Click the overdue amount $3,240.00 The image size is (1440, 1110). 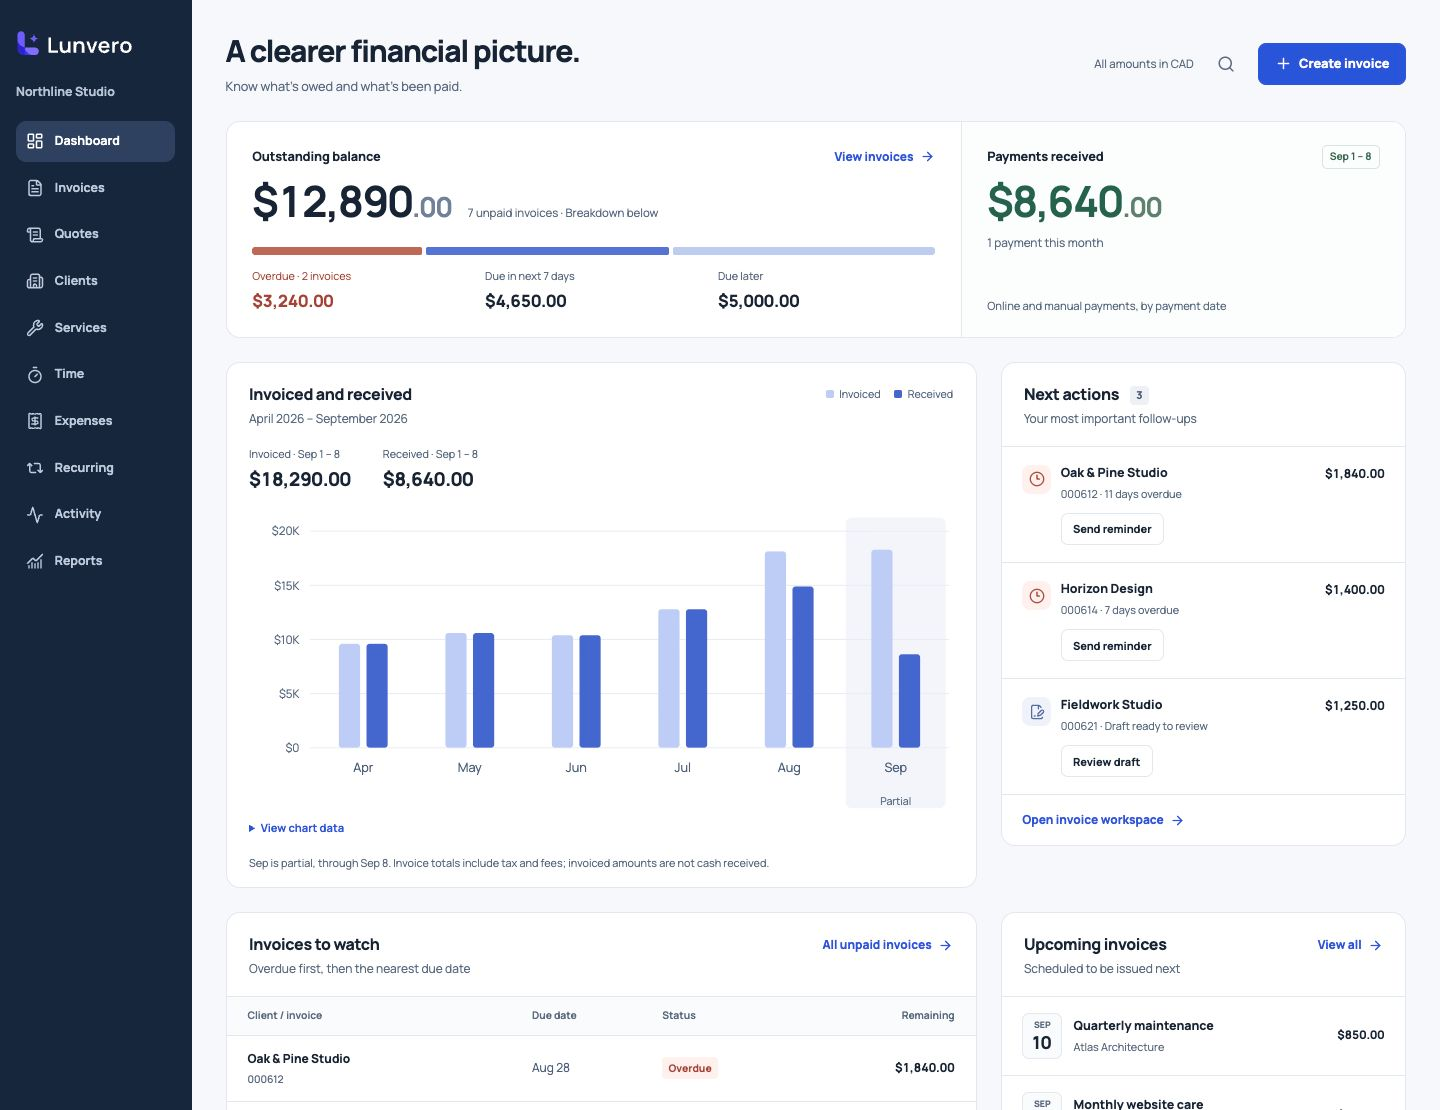click(293, 301)
